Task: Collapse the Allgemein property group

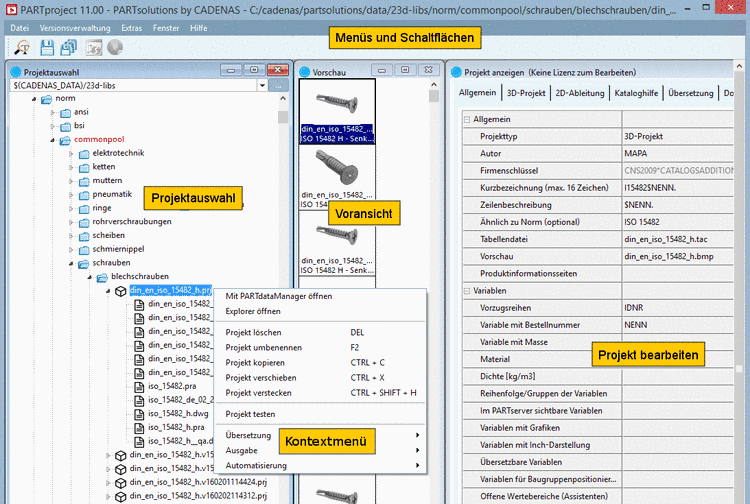Action: coord(467,120)
